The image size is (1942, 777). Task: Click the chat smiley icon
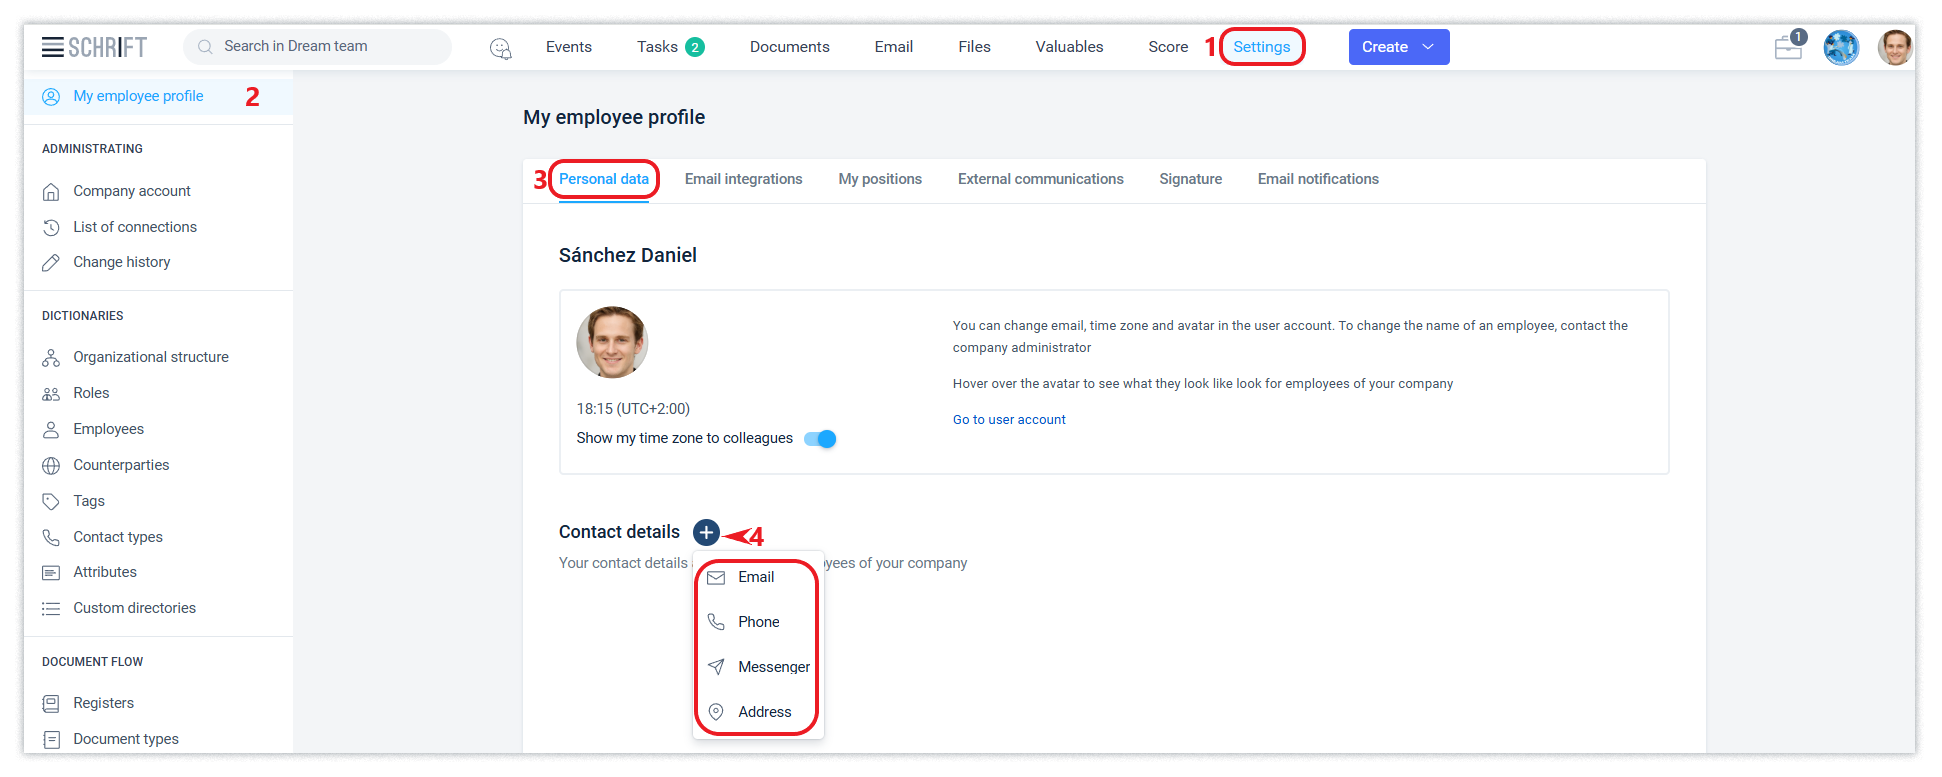pos(500,48)
